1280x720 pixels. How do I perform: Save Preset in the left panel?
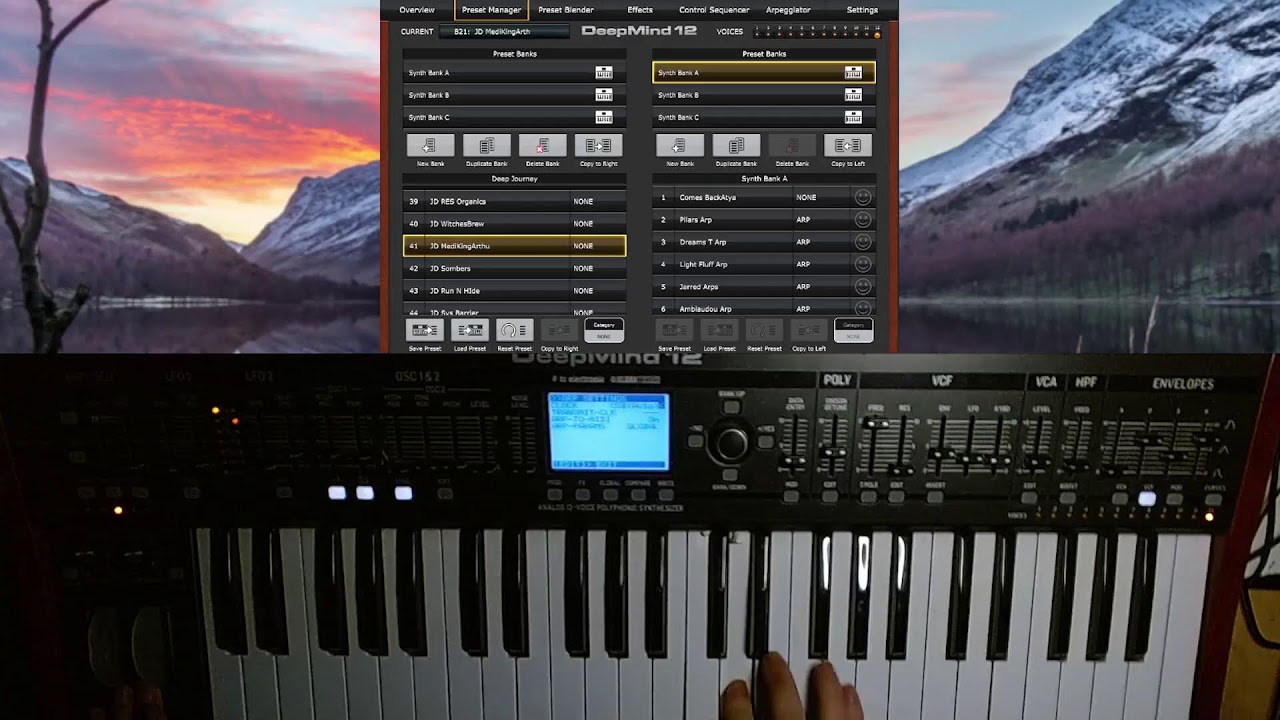click(425, 330)
